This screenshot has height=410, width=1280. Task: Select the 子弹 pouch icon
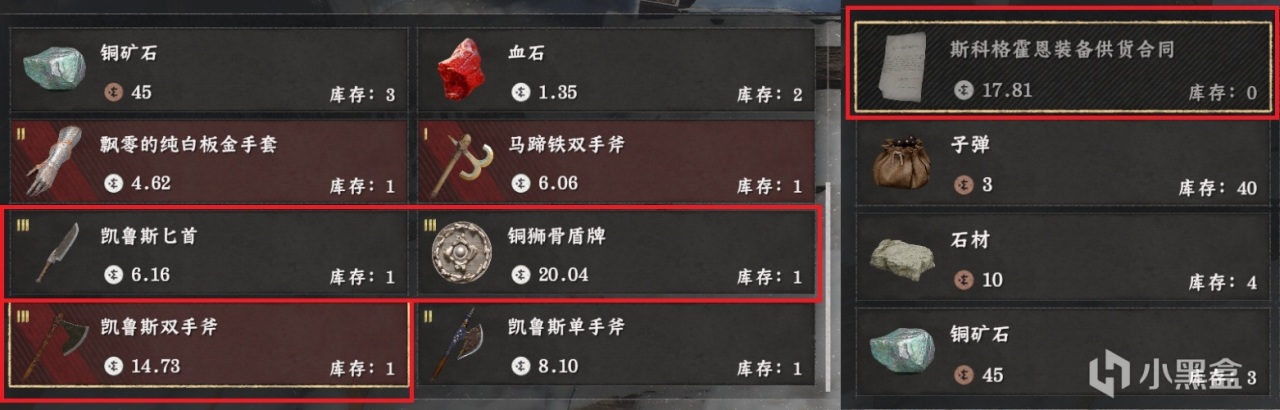point(902,164)
